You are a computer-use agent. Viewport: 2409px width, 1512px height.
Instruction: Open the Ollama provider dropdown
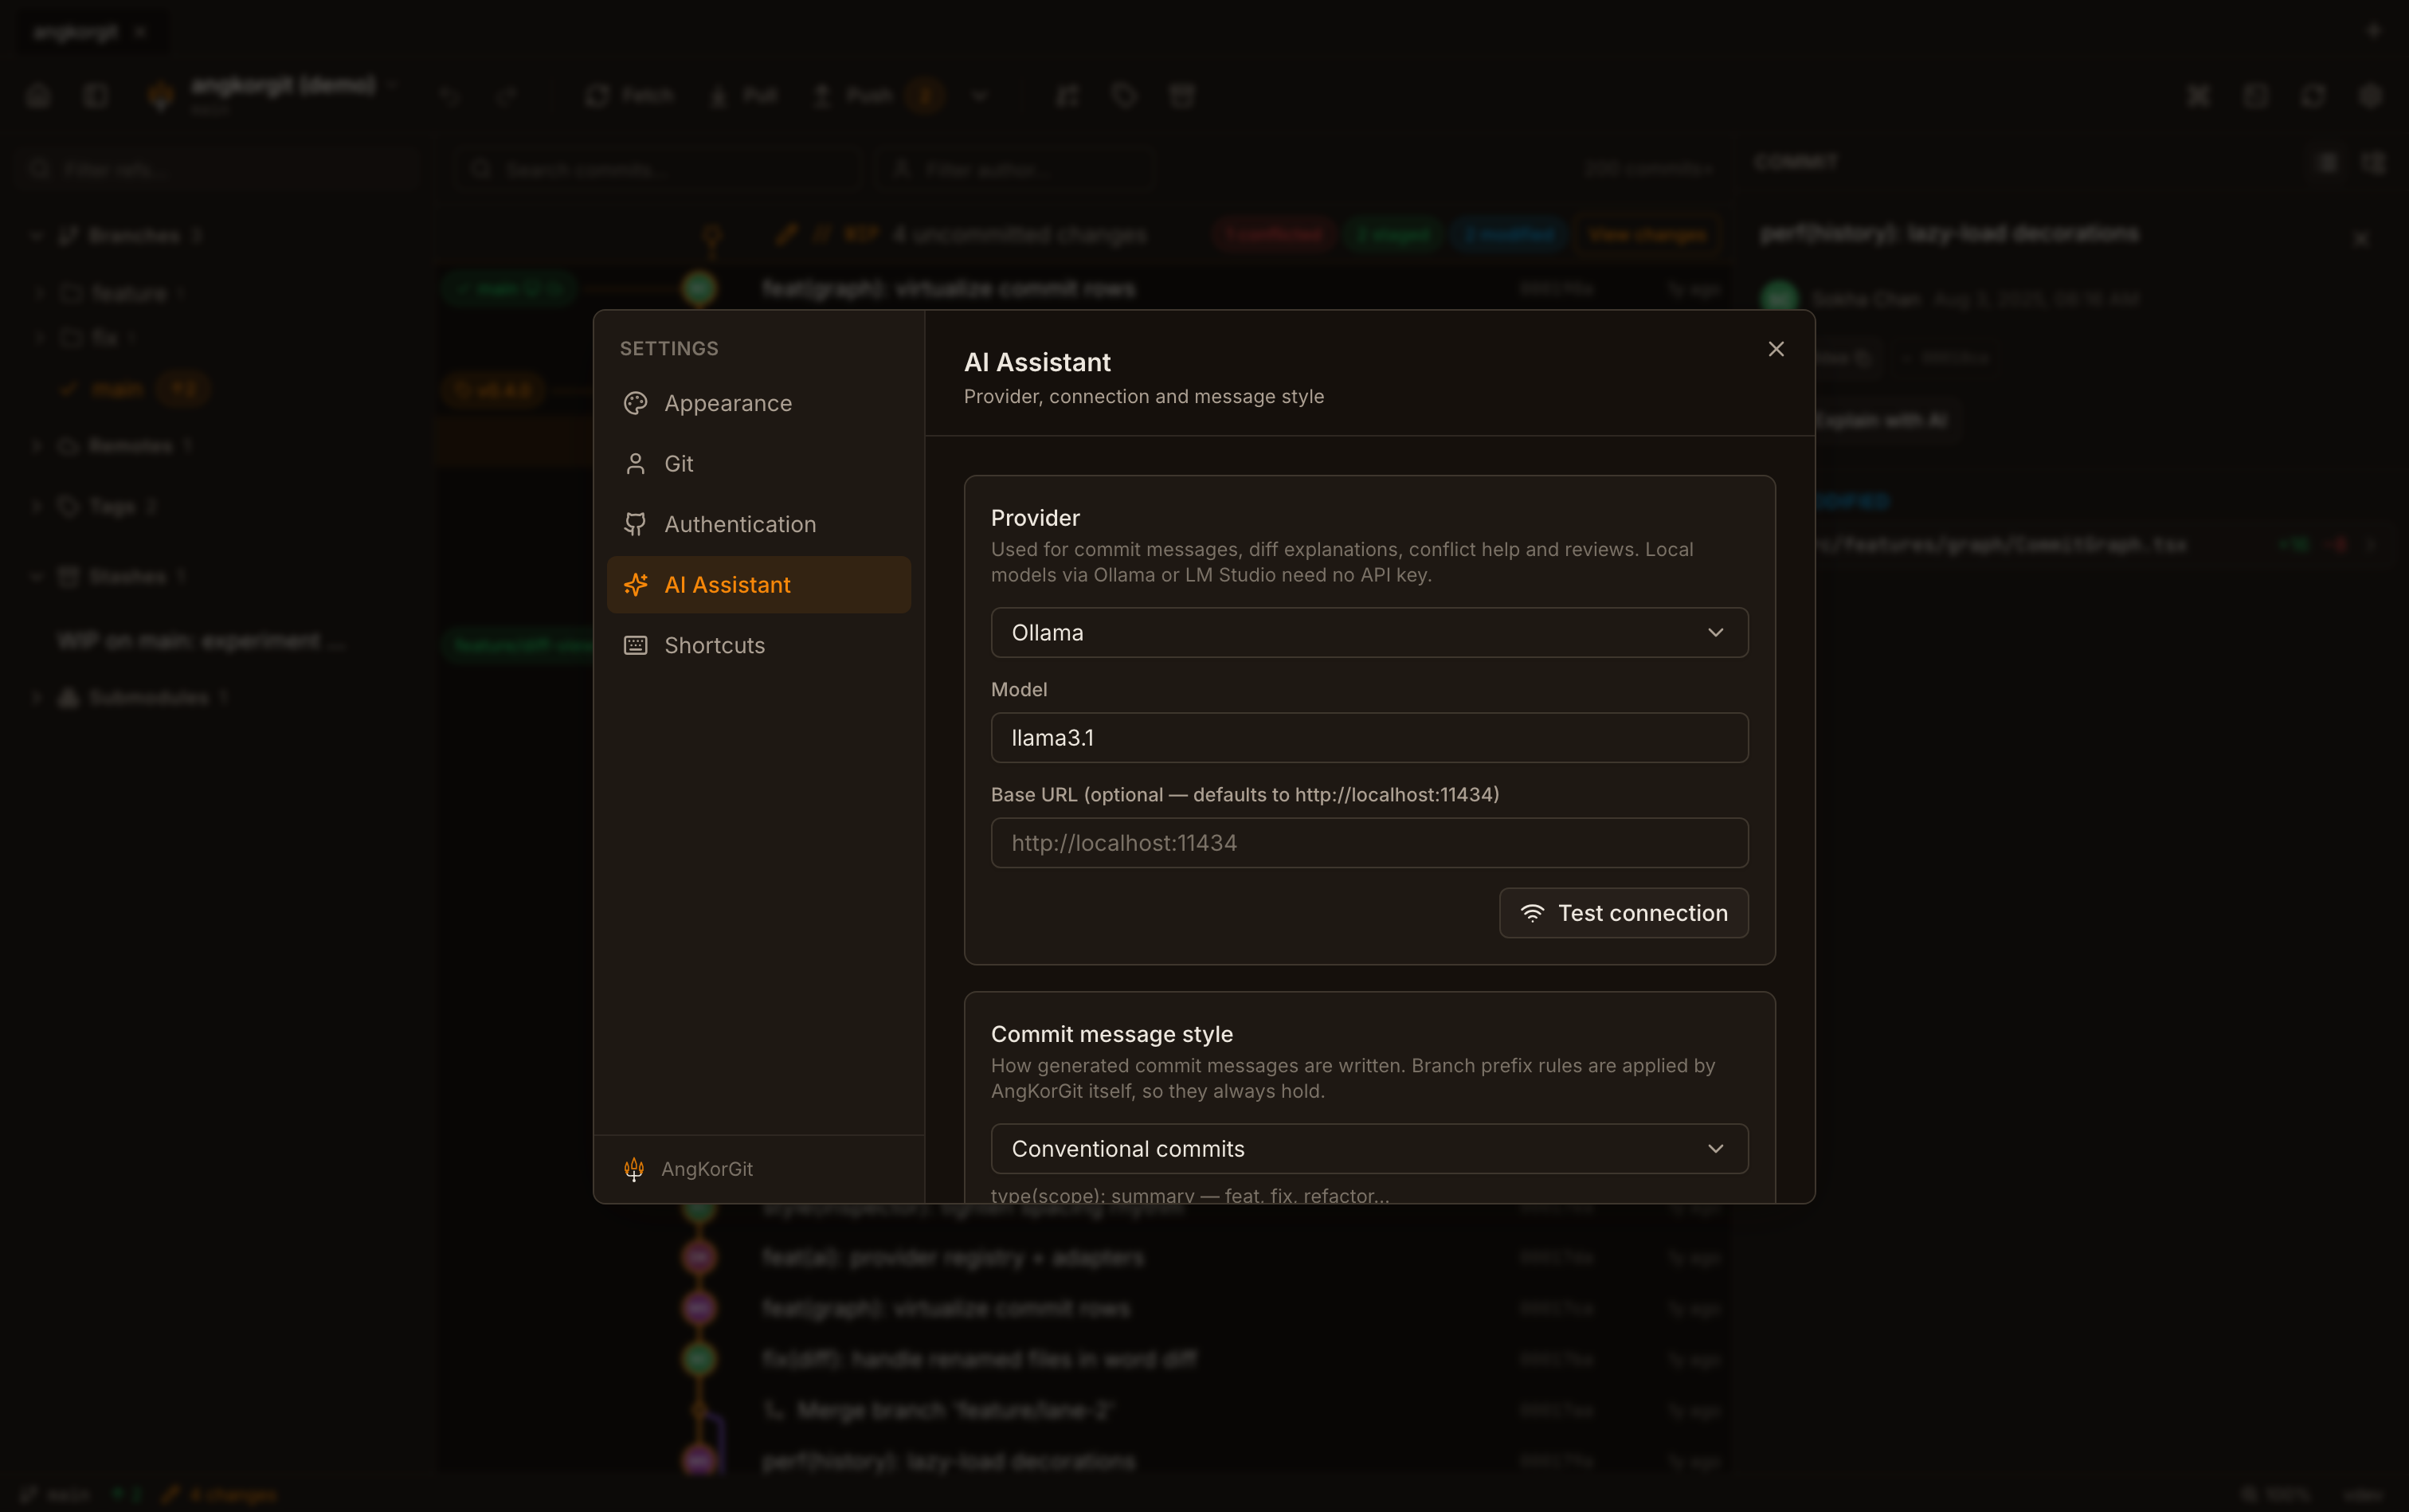coord(1369,633)
